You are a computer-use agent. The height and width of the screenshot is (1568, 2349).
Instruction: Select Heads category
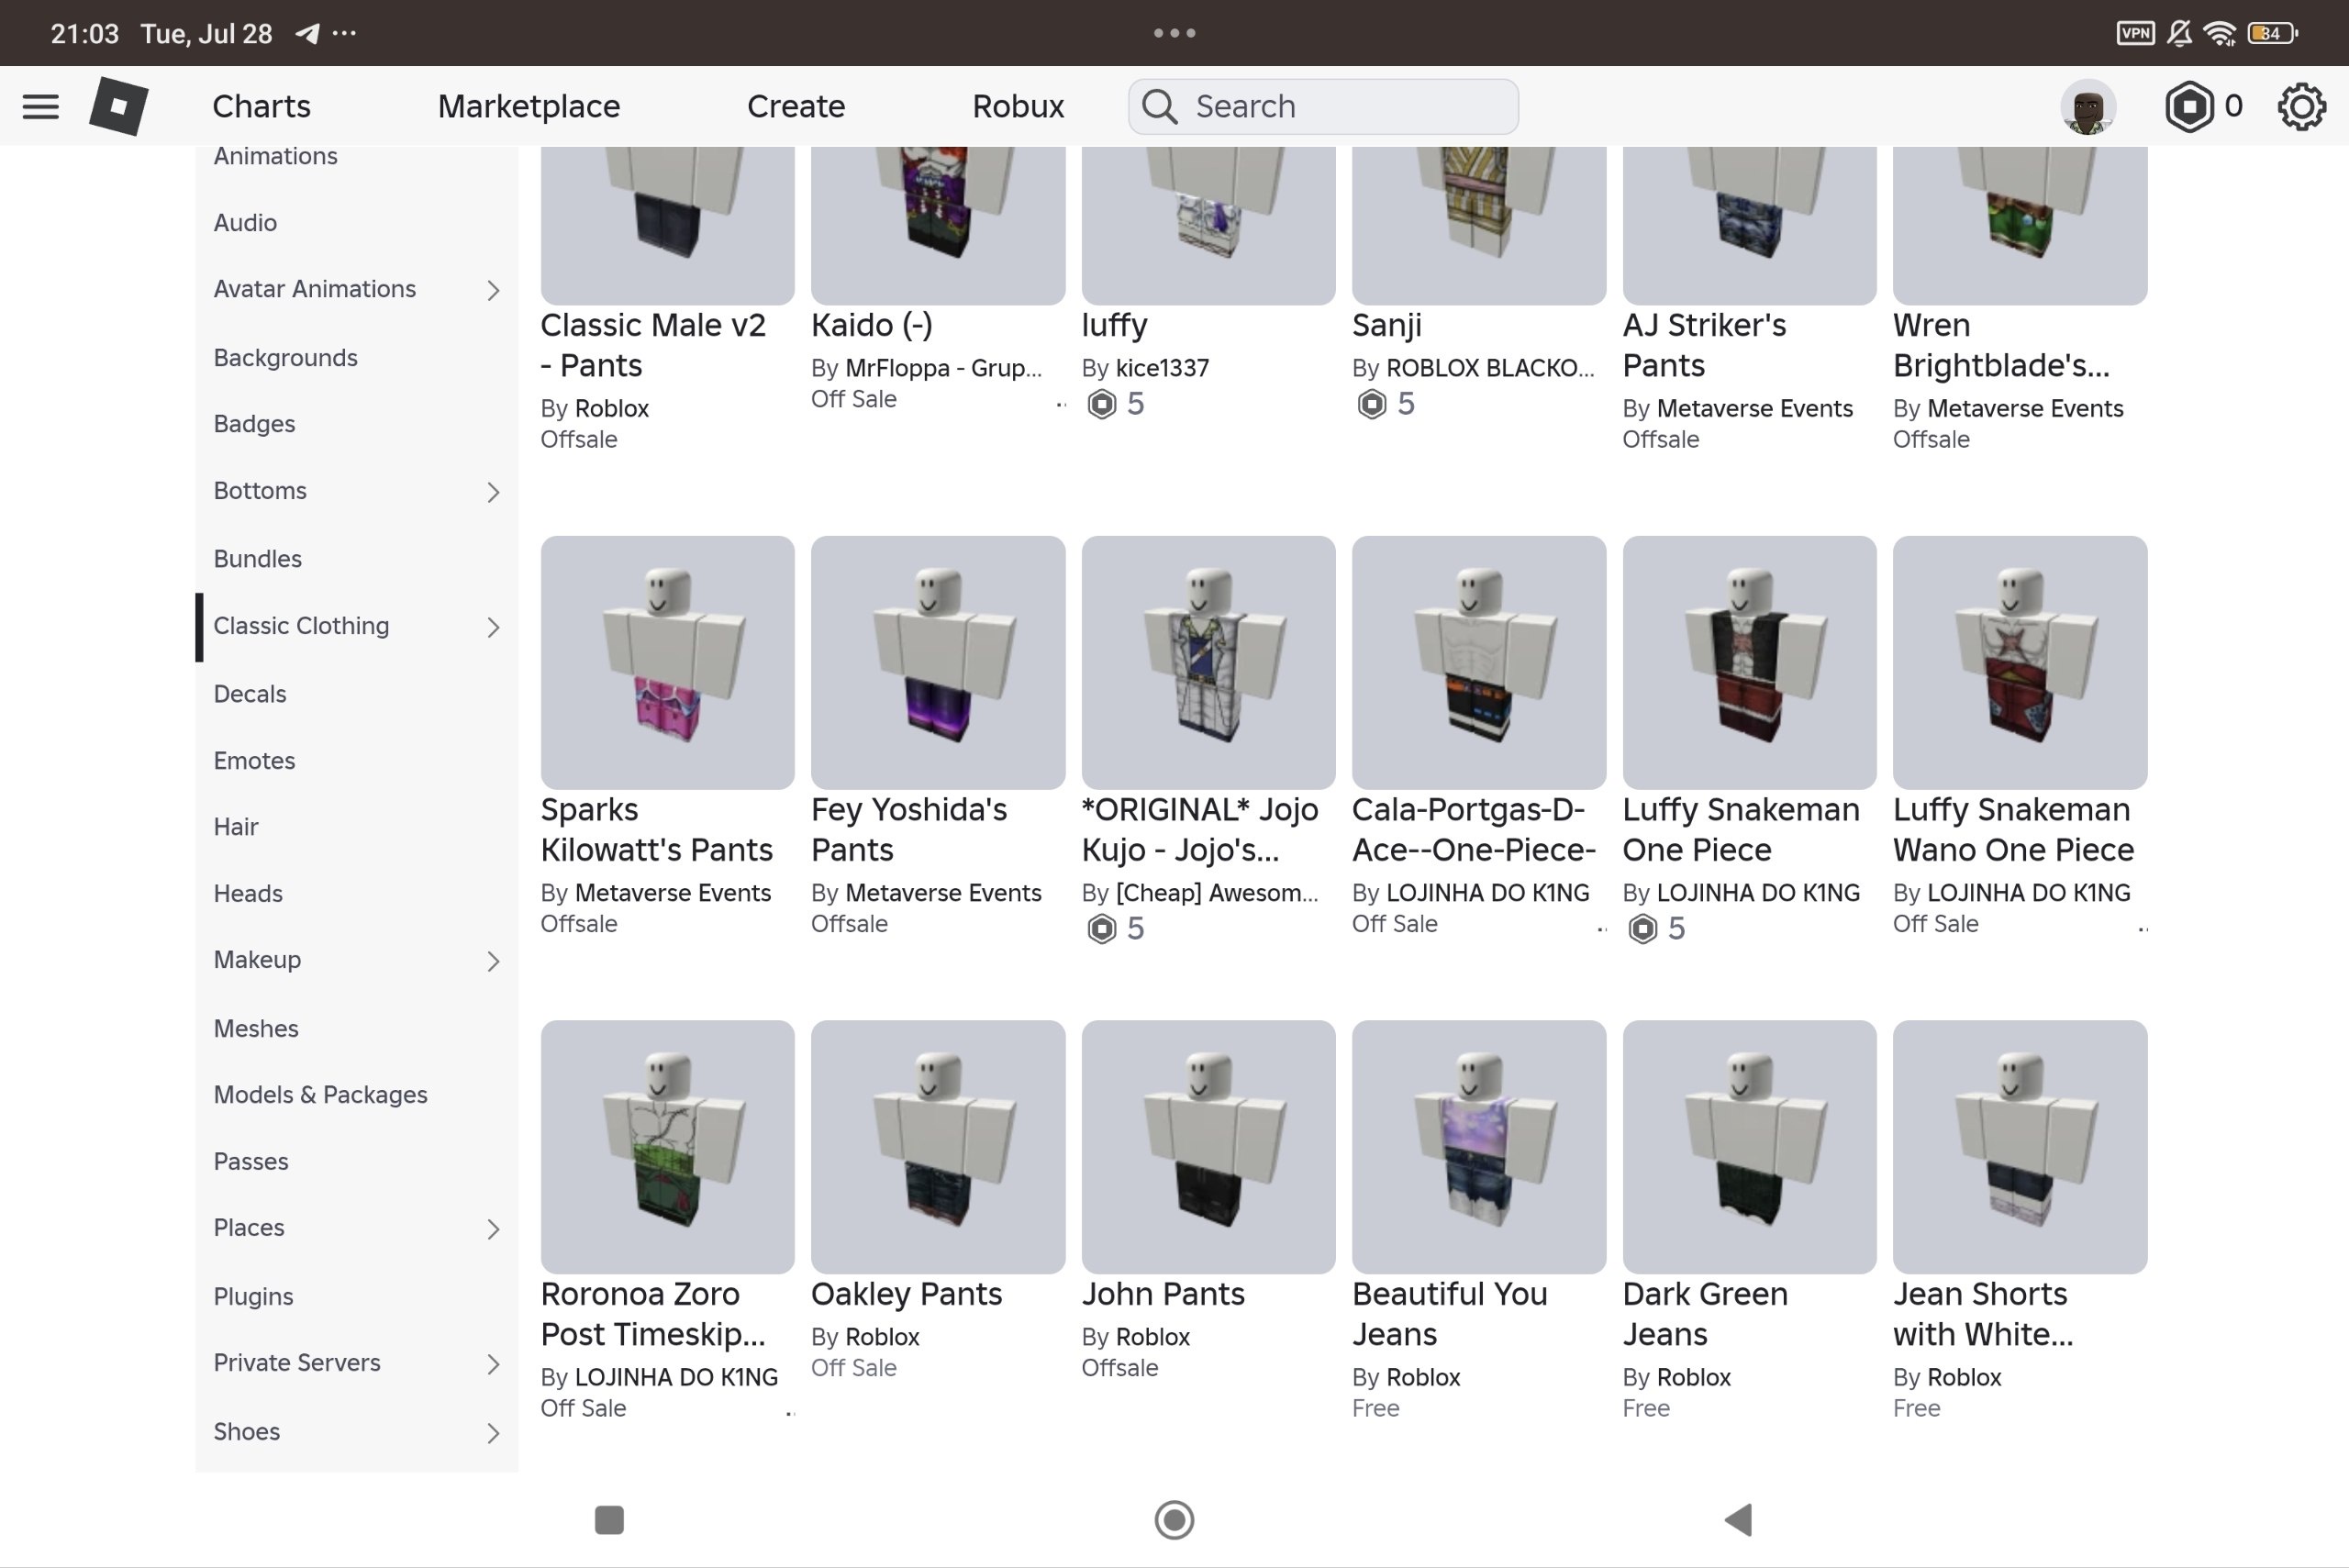click(x=248, y=893)
